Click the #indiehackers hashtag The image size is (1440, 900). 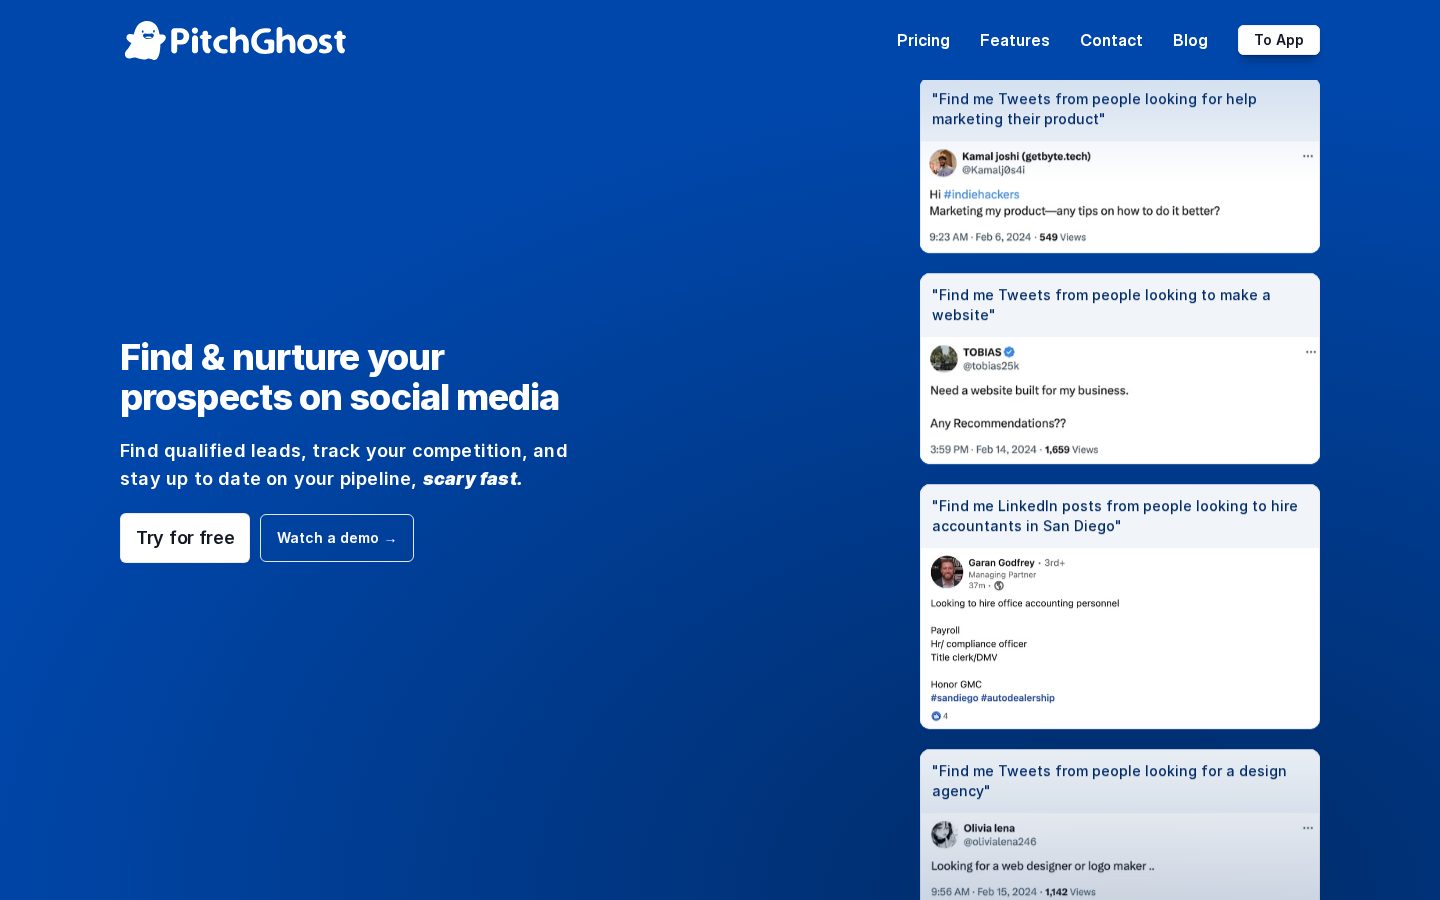coord(981,195)
